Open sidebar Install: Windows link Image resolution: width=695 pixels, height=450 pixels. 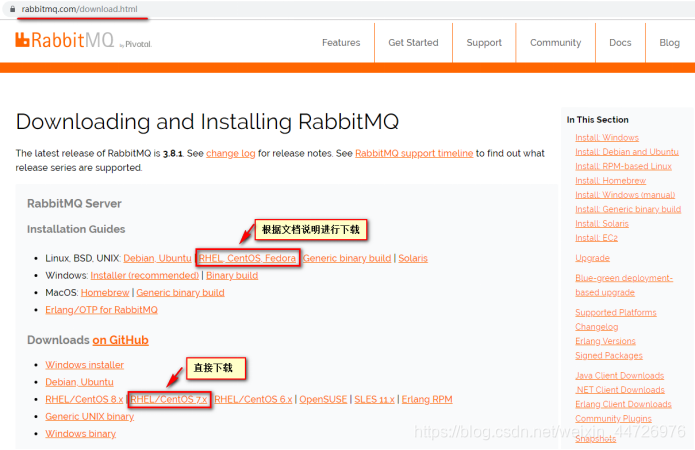(607, 138)
